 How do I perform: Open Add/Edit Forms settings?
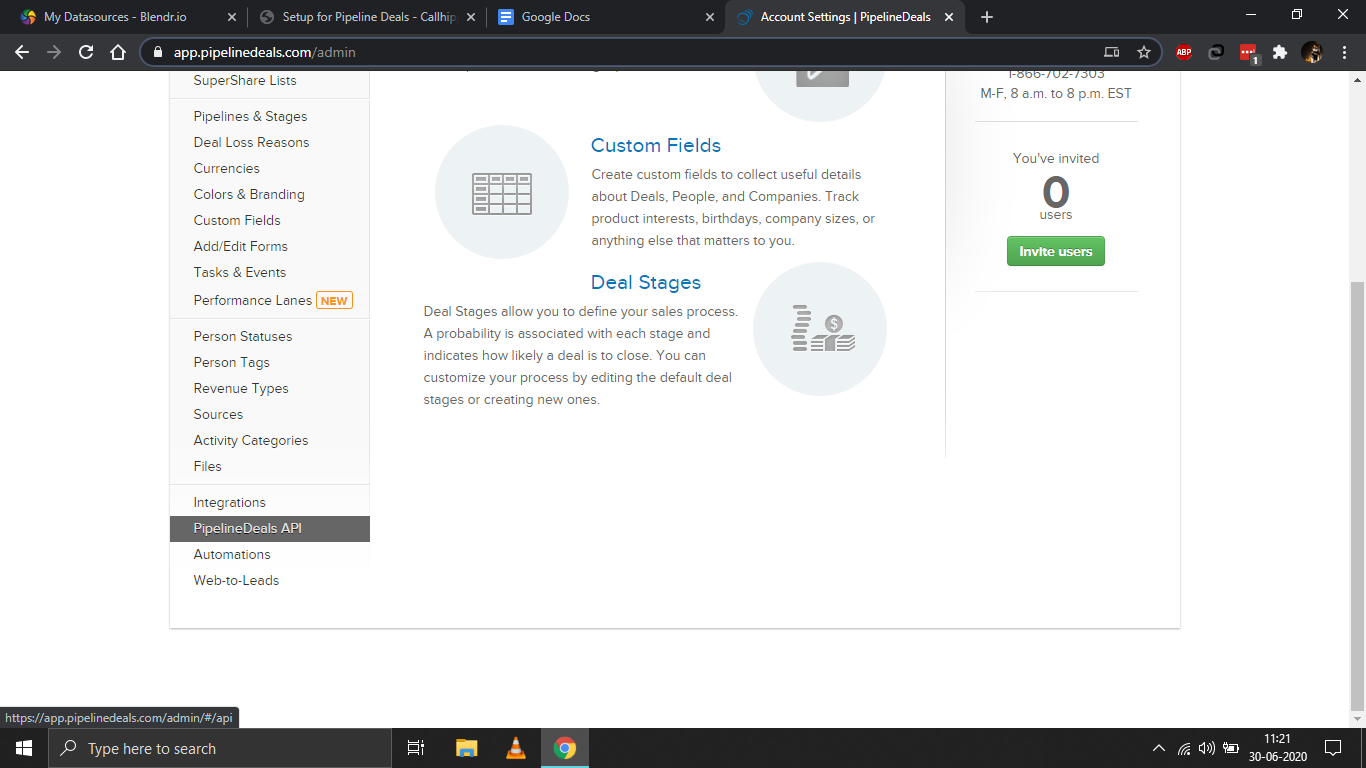(240, 246)
